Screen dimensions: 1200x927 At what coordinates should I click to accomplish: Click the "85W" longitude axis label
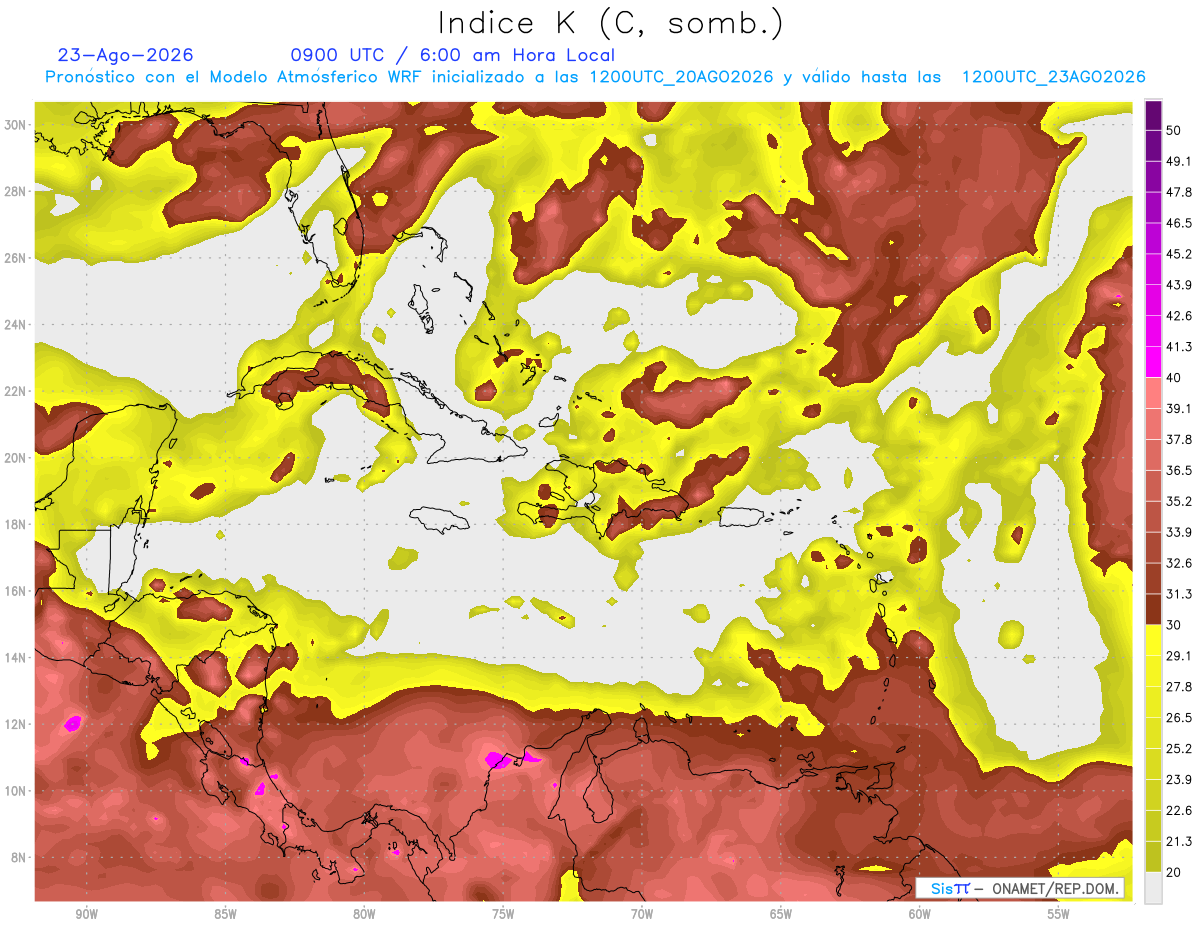pyautogui.click(x=225, y=914)
